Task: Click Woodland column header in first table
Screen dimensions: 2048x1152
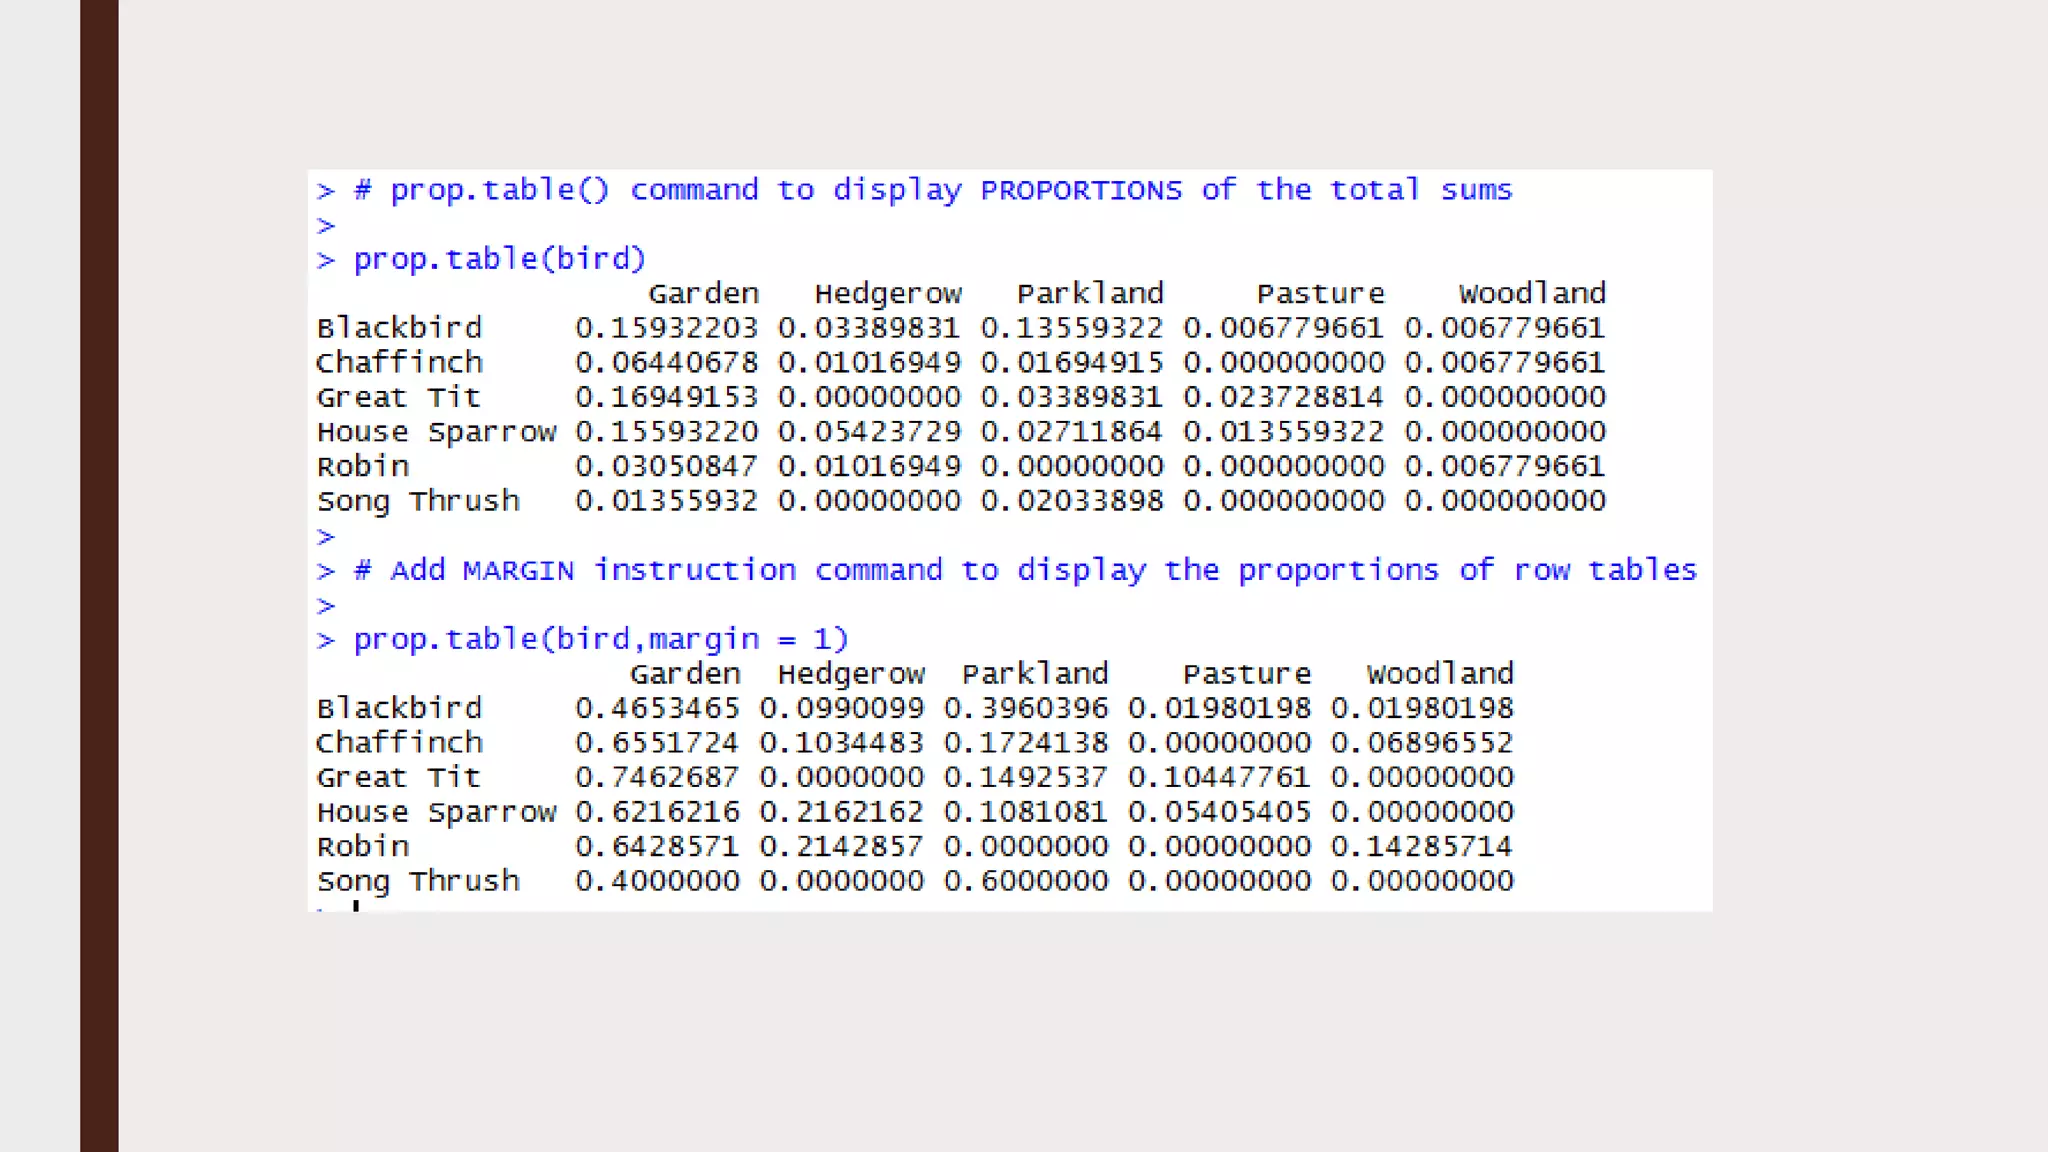Action: 1531,294
